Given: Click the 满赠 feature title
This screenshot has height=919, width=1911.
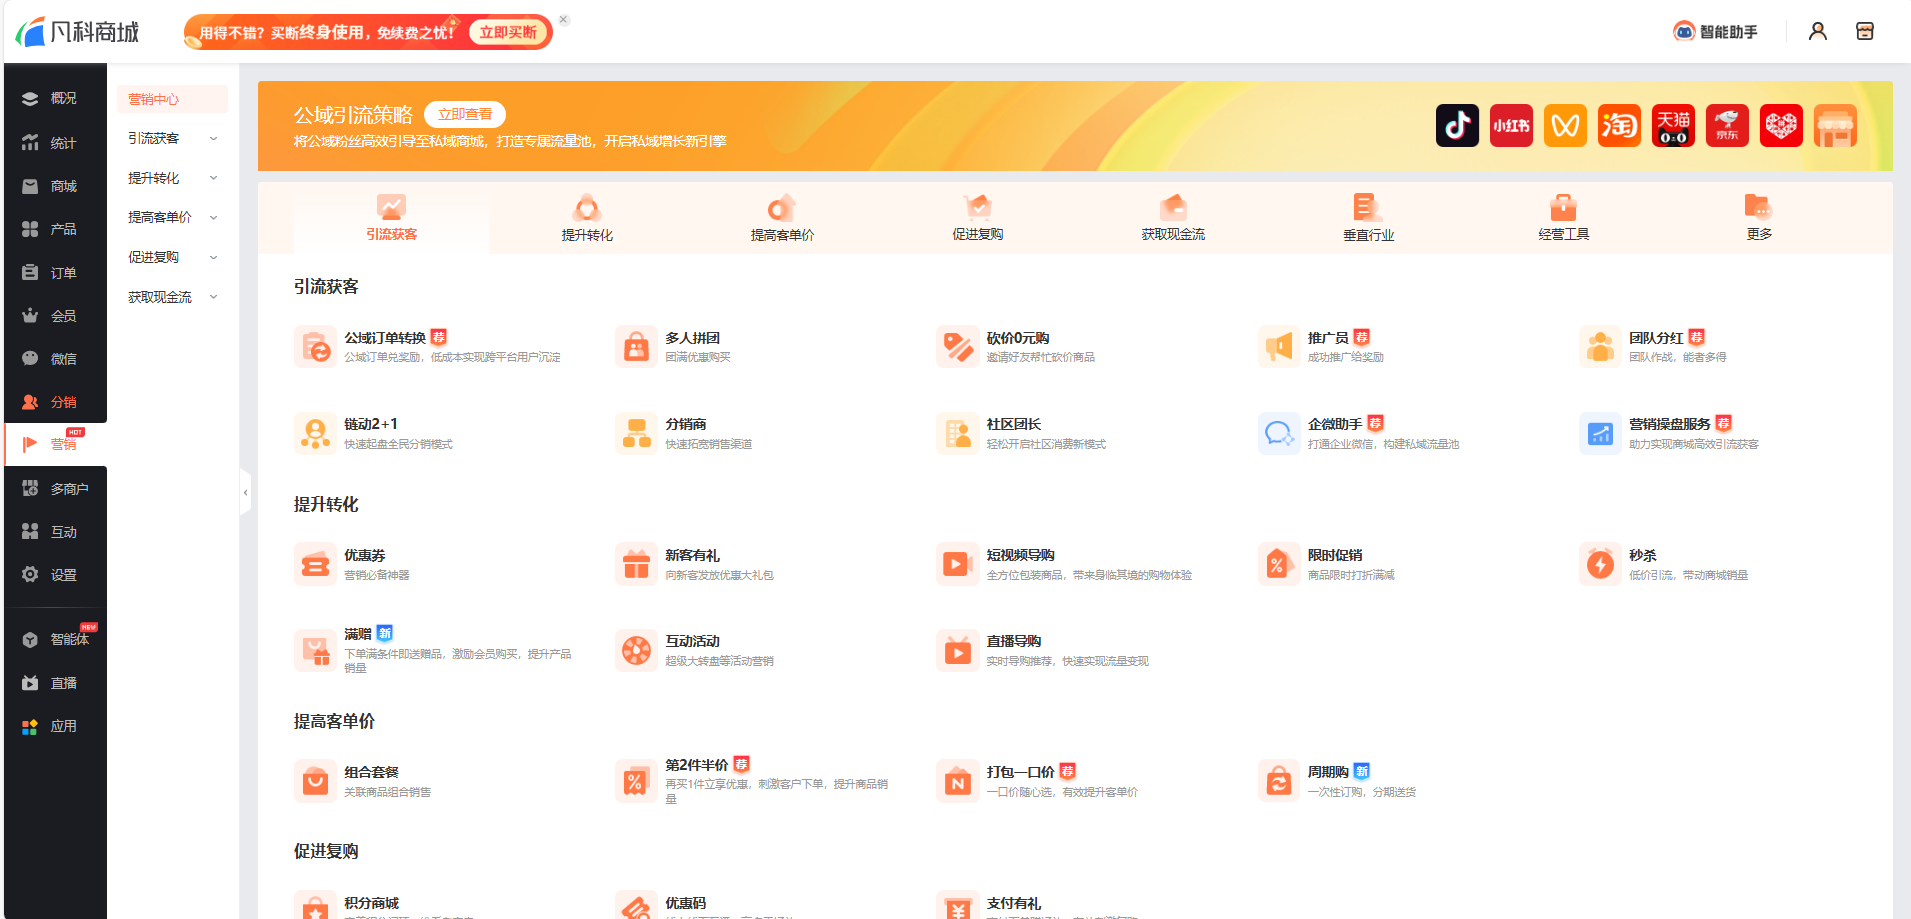Looking at the screenshot, I should 358,634.
